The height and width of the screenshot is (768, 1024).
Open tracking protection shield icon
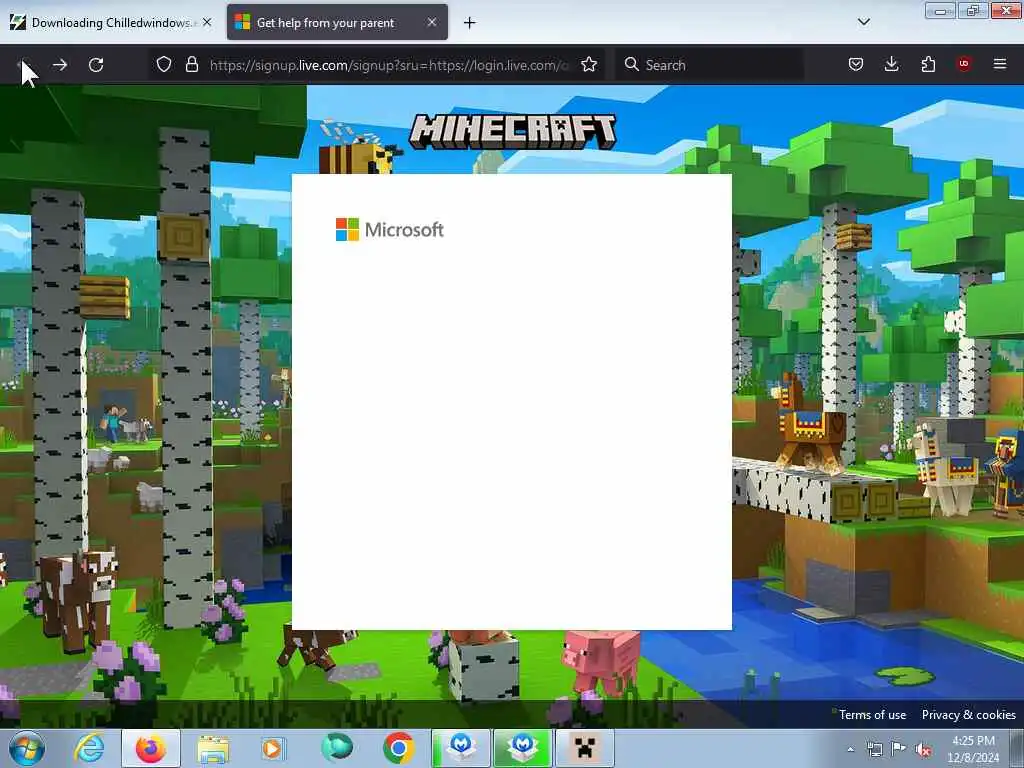(164, 64)
